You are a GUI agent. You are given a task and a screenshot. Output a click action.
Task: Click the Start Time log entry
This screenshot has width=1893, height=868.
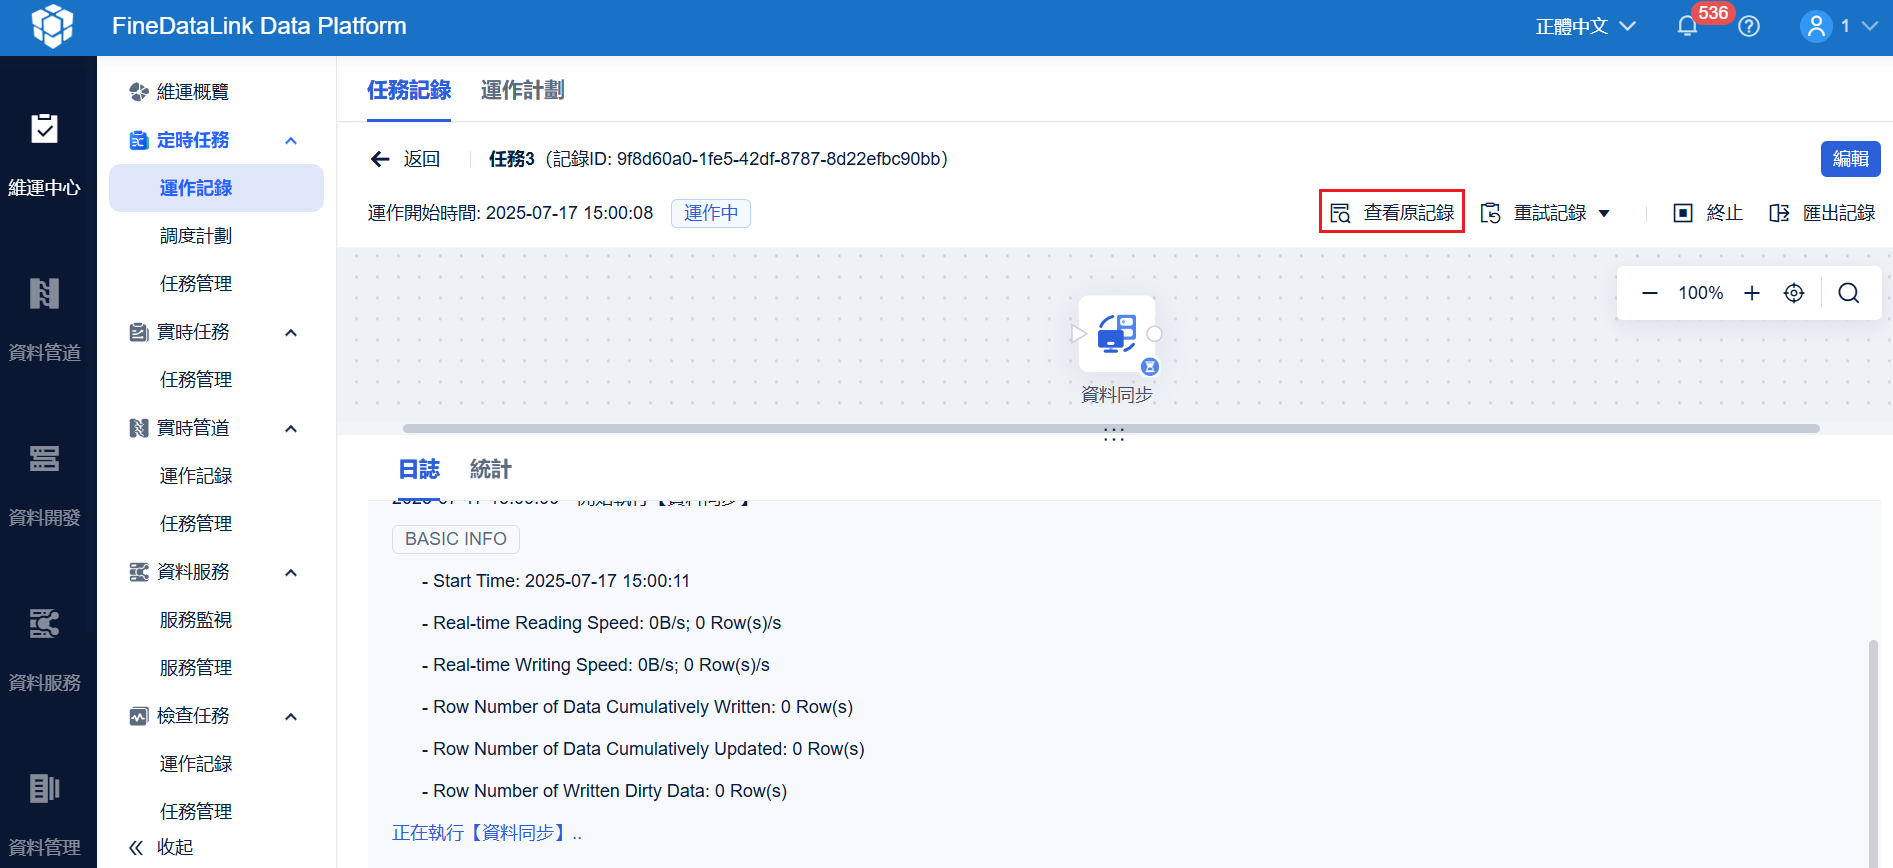click(x=556, y=581)
